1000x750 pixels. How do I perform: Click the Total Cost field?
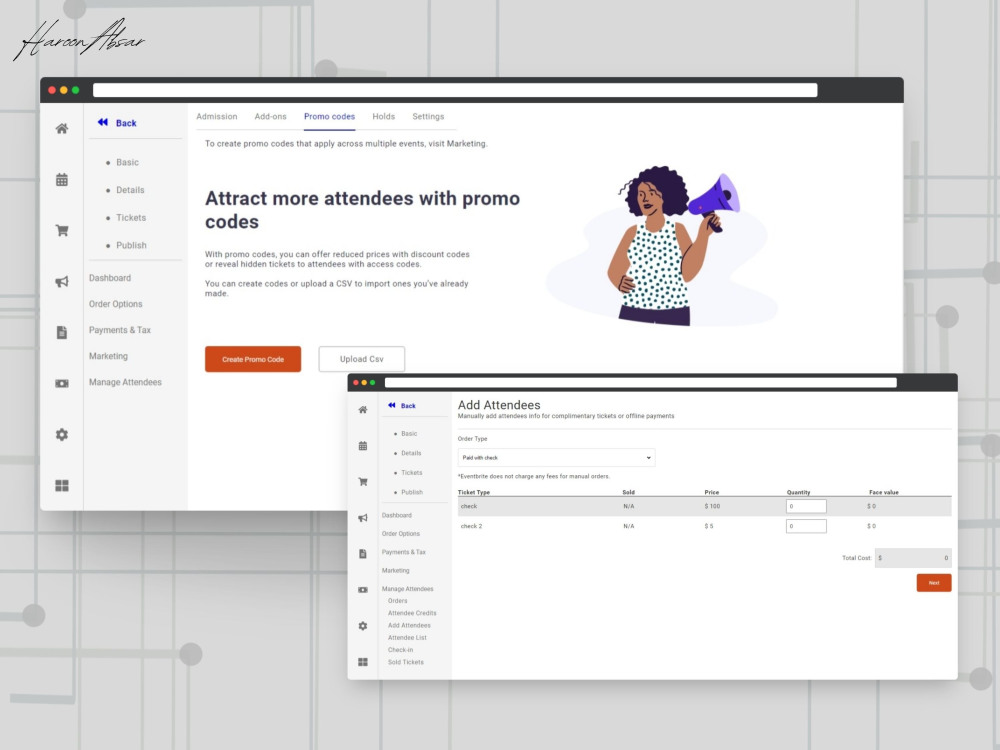(913, 558)
